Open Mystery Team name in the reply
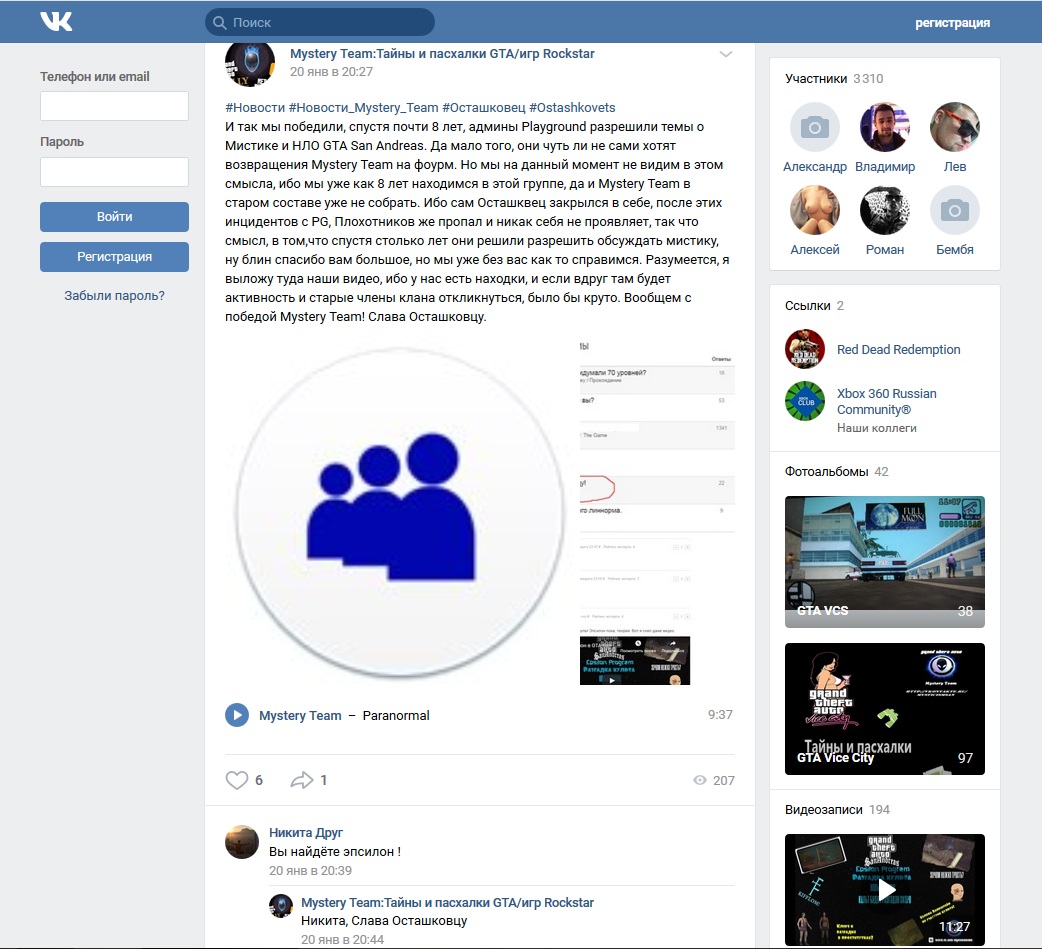Image resolution: width=1042 pixels, height=949 pixels. point(447,902)
